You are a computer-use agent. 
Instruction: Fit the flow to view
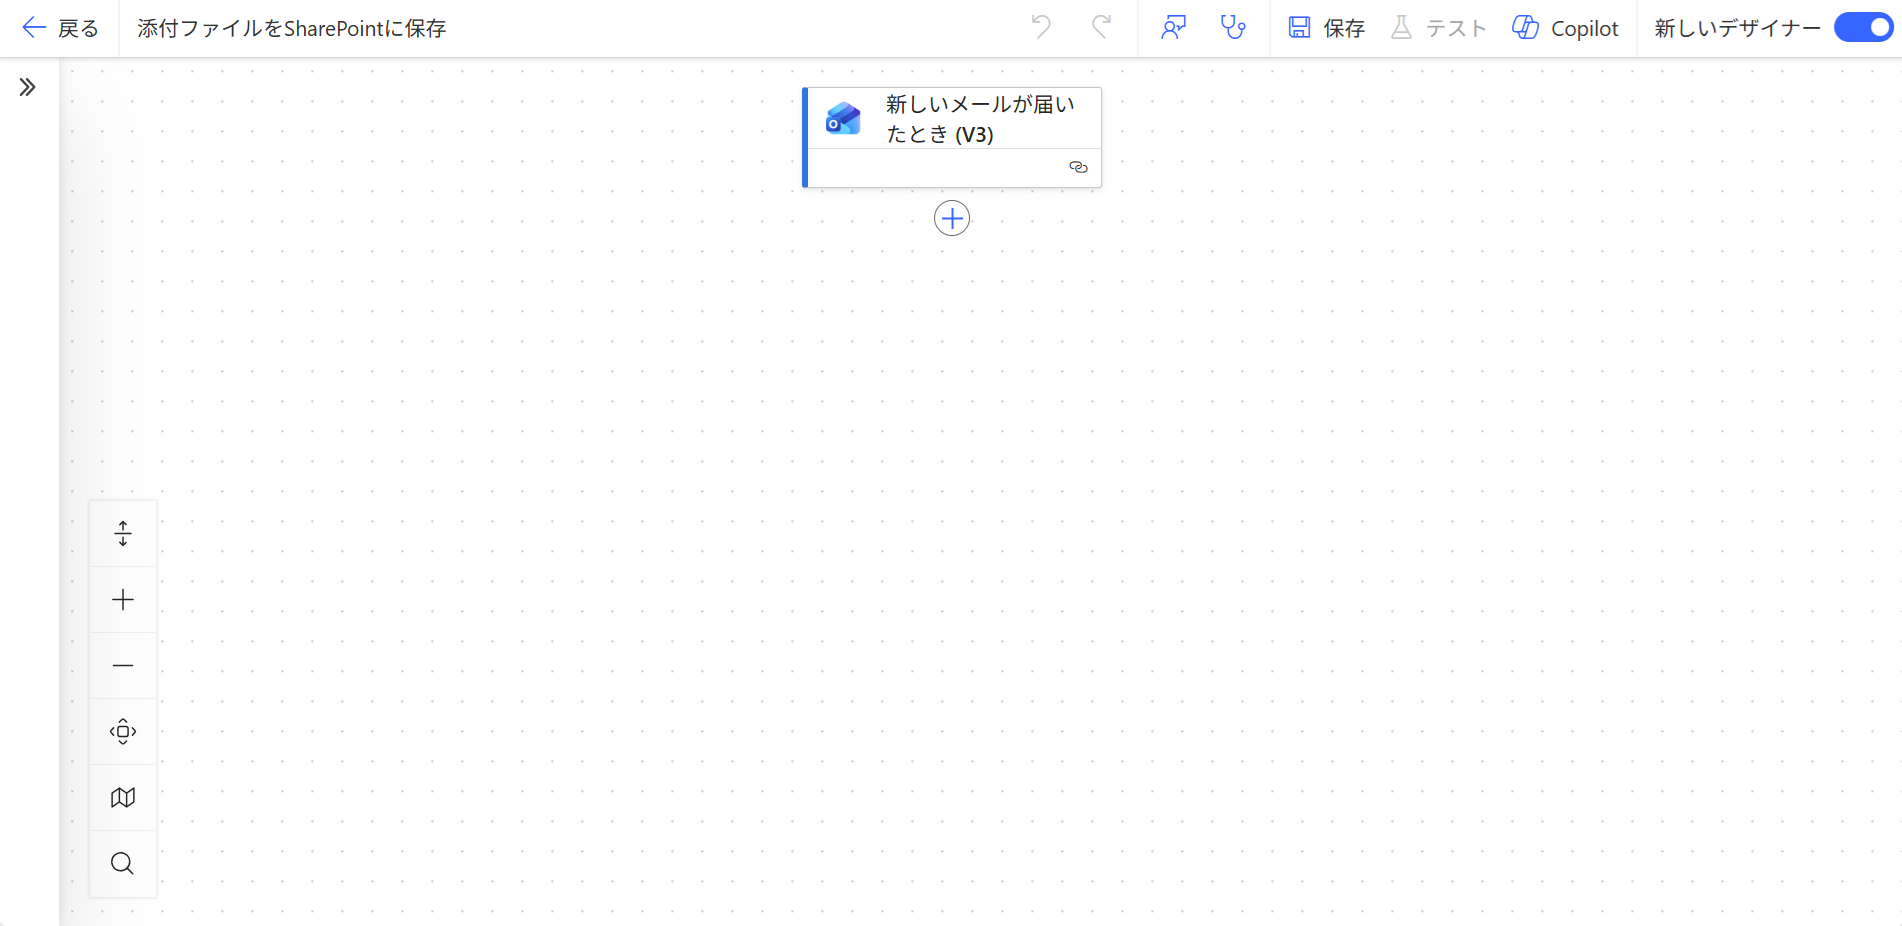pyautogui.click(x=123, y=731)
